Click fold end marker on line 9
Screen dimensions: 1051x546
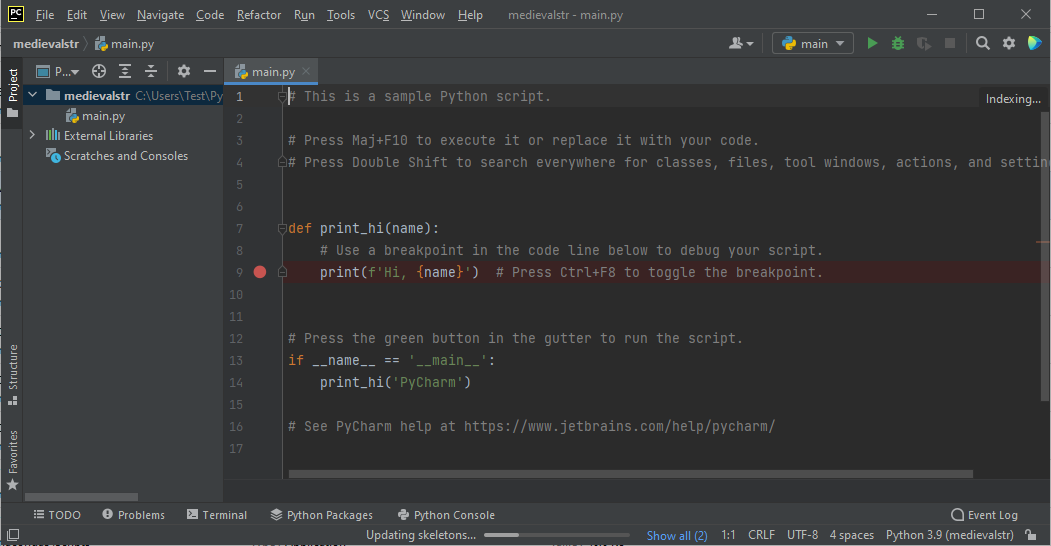point(282,272)
